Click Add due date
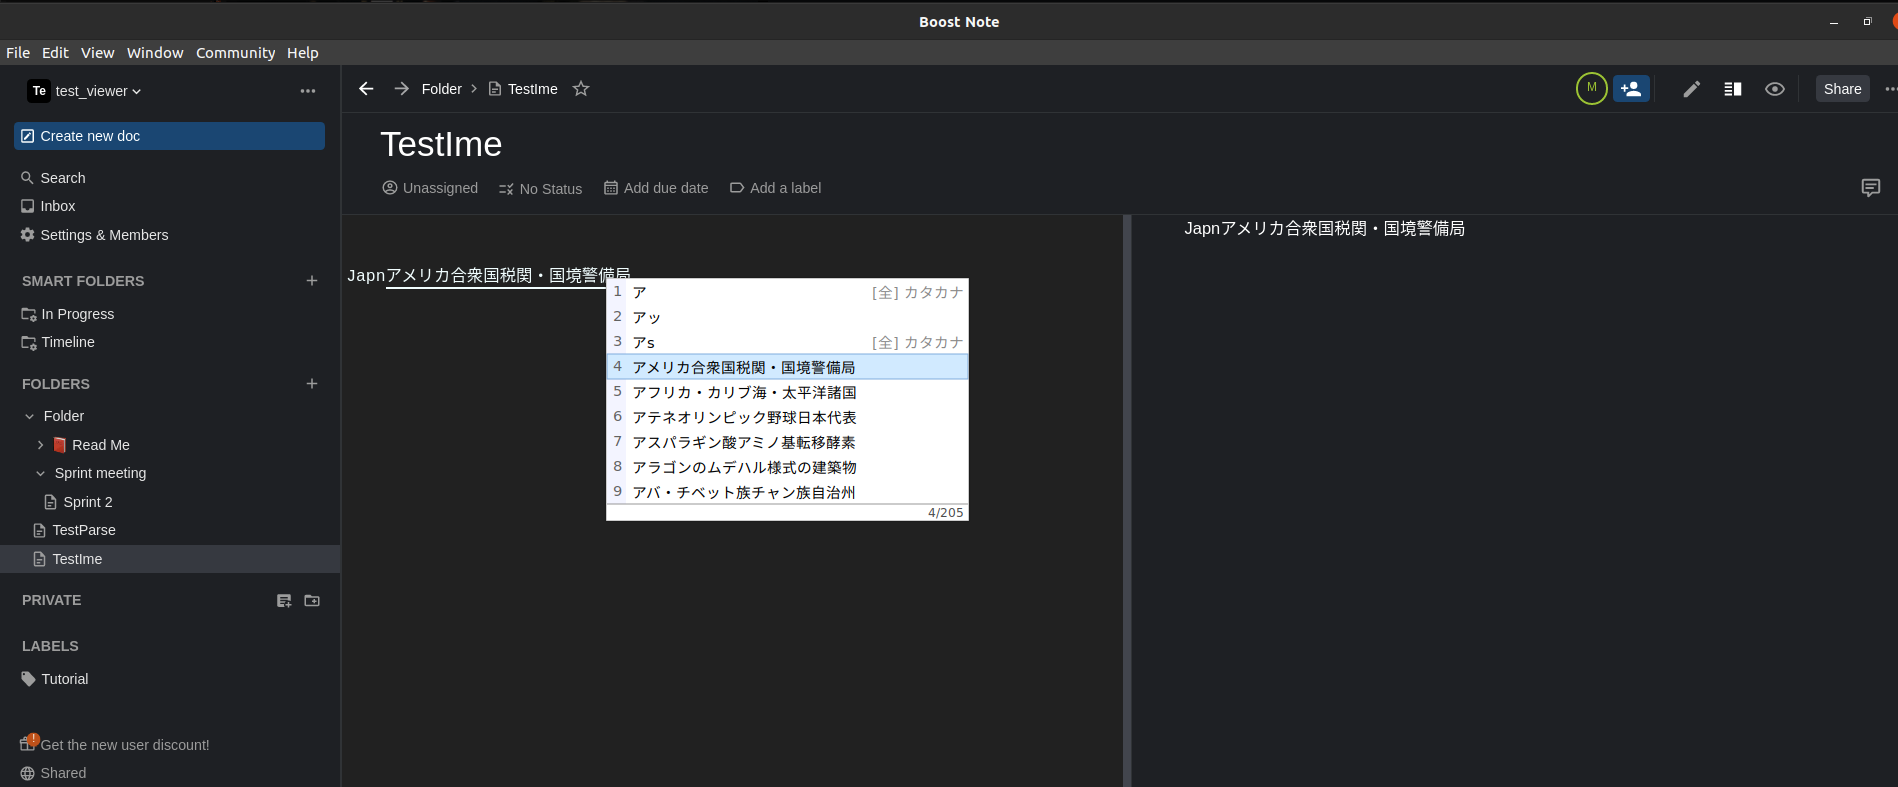Screen dimensions: 1898x787 [656, 188]
